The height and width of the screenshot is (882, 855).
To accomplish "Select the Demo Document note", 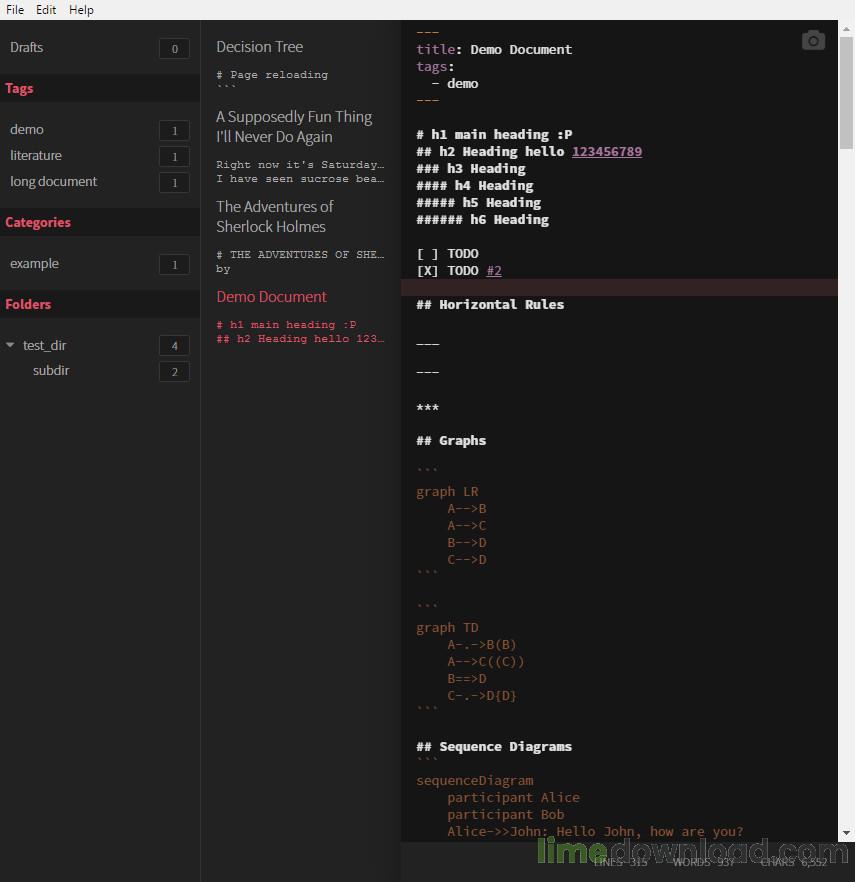I will pos(271,296).
